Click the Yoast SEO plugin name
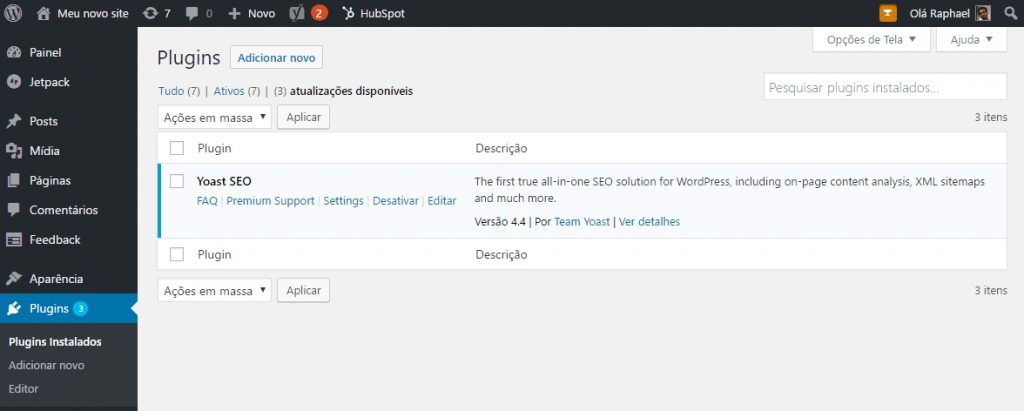 [x=224, y=182]
